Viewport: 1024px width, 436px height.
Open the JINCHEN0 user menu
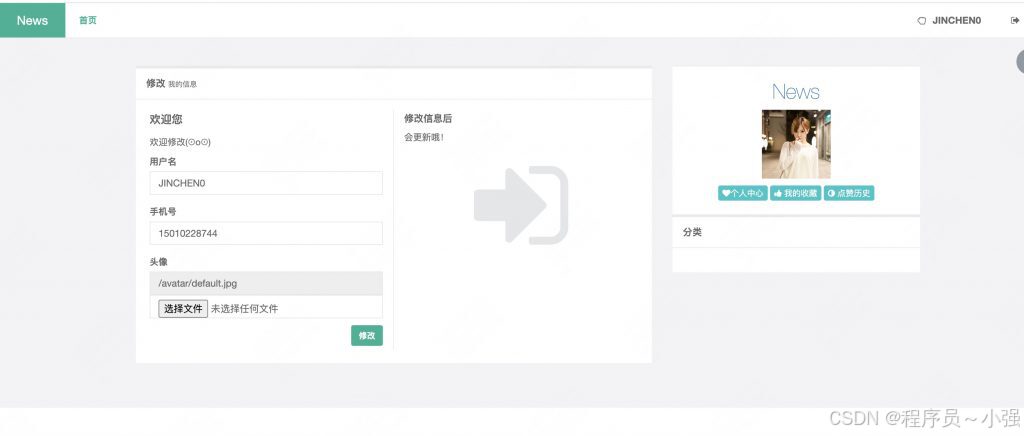pyautogui.click(x=956, y=20)
